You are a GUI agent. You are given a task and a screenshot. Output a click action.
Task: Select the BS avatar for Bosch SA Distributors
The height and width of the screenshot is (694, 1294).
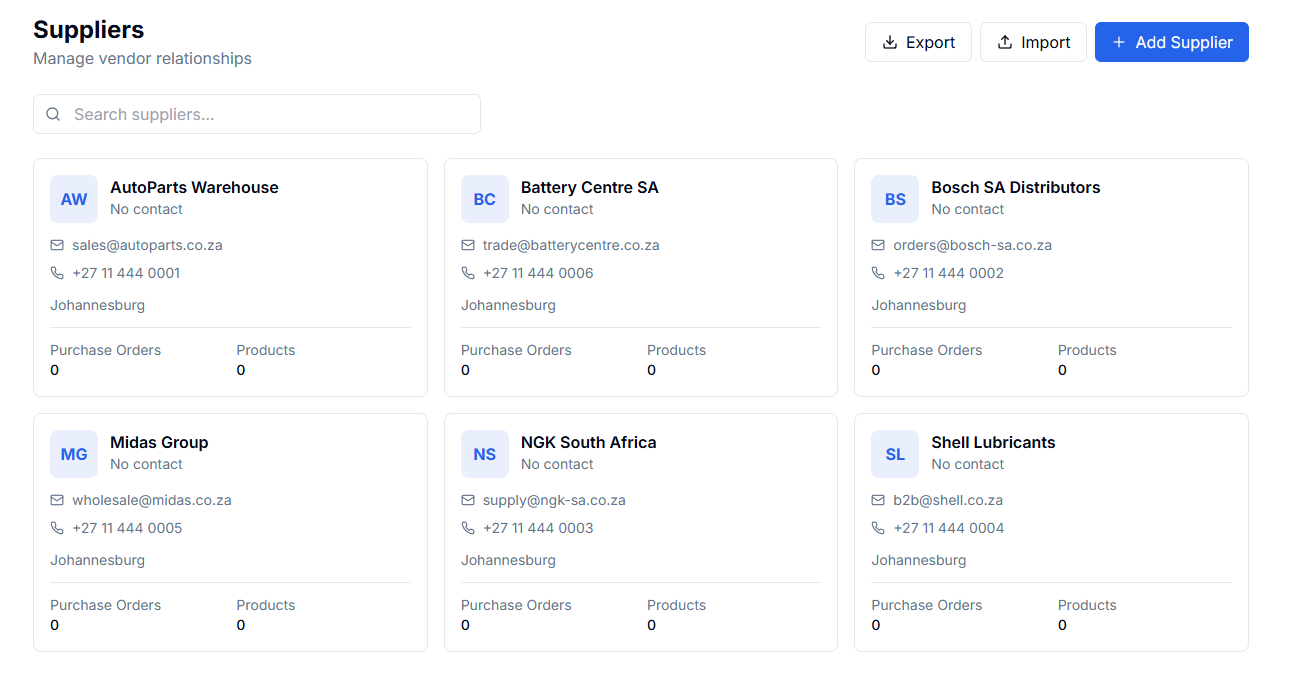coord(894,198)
